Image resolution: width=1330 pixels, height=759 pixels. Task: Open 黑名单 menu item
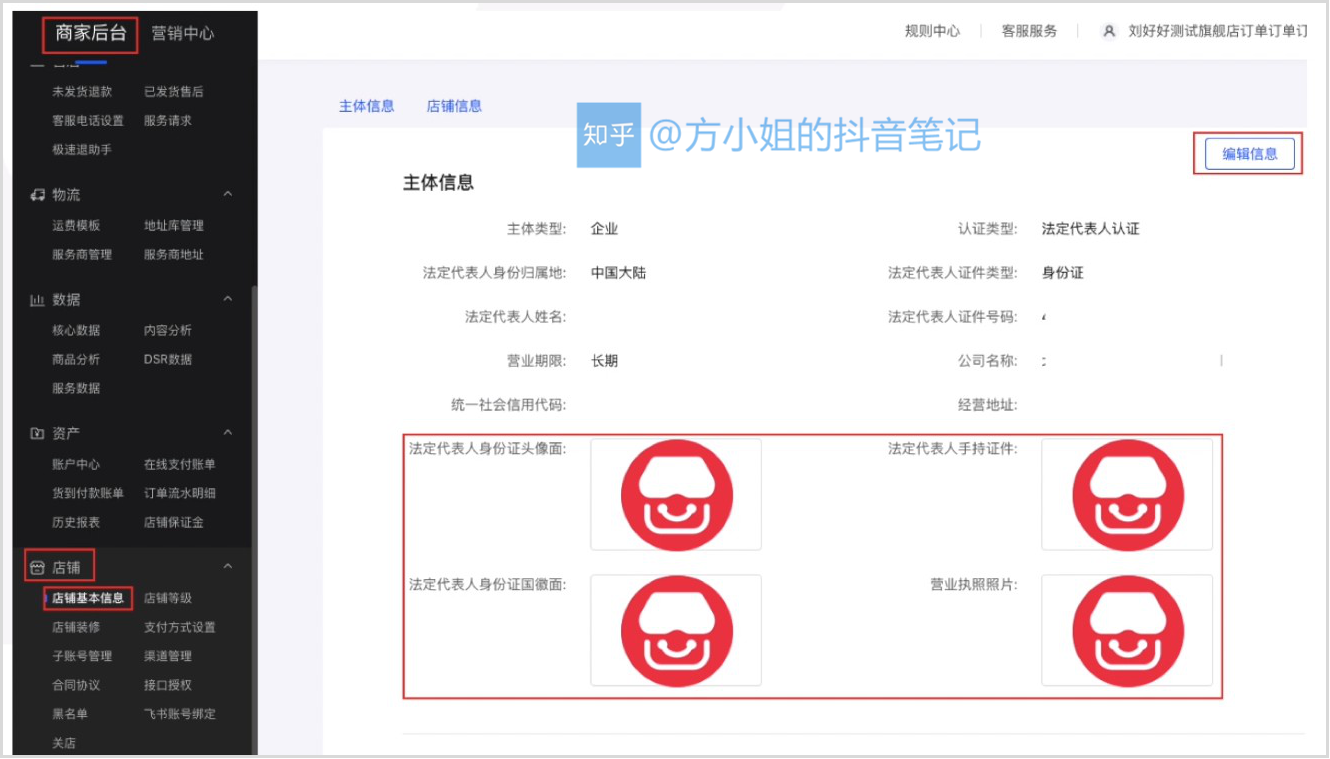pos(70,715)
